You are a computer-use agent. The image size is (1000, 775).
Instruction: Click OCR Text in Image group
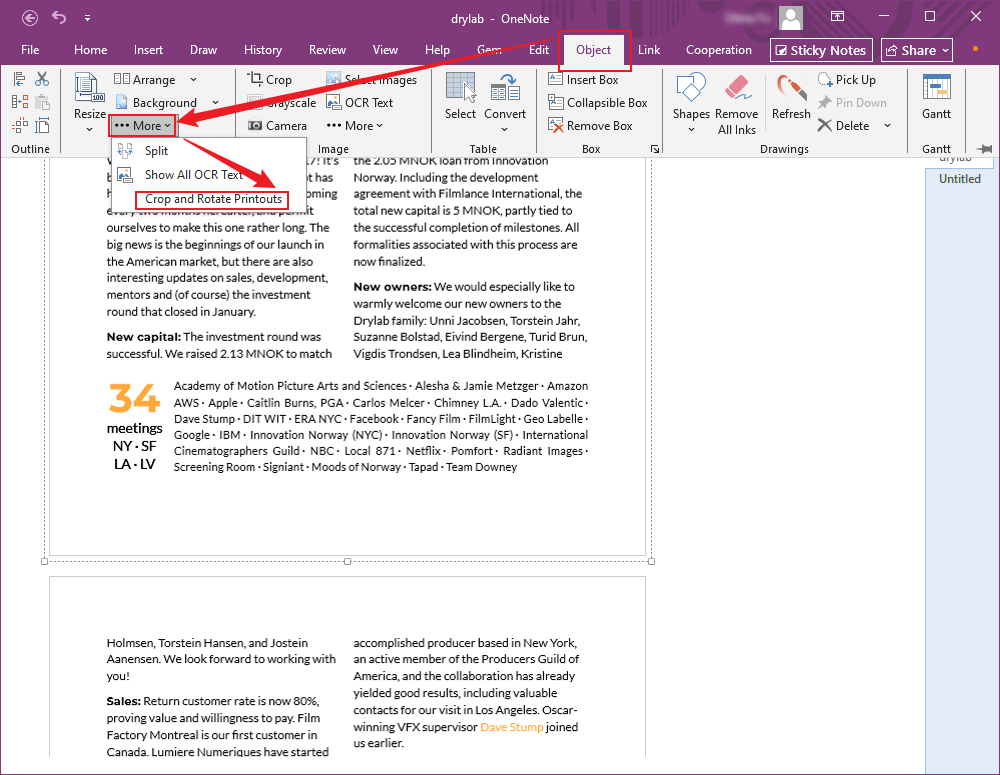(360, 102)
